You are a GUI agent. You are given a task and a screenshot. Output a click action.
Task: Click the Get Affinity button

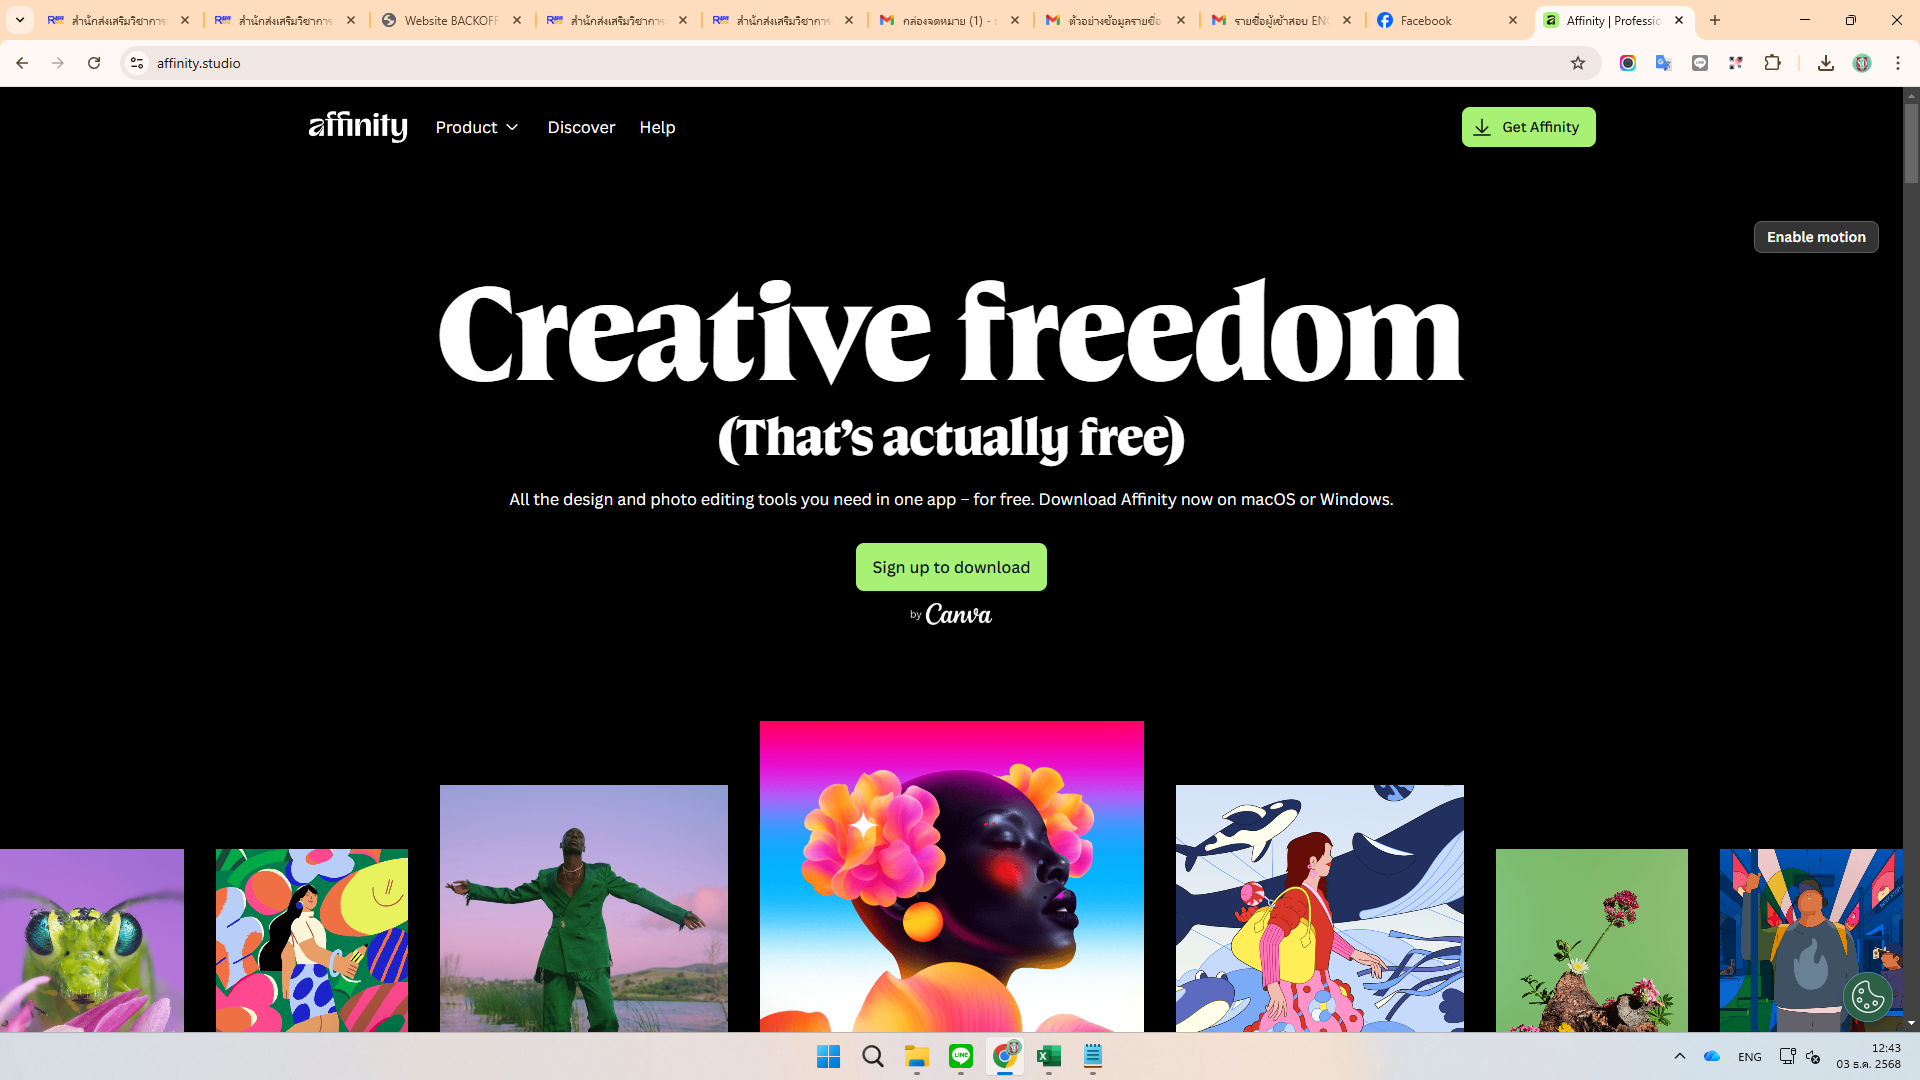tap(1528, 127)
